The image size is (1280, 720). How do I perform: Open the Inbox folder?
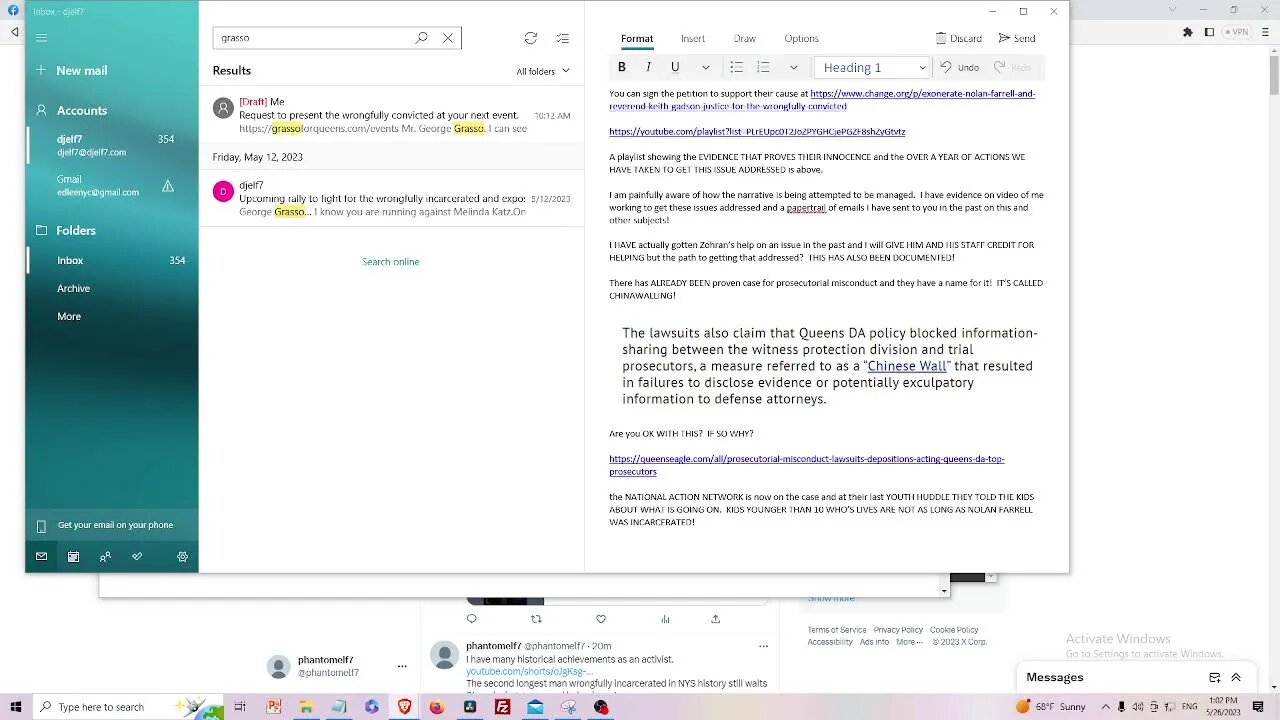(x=112, y=261)
